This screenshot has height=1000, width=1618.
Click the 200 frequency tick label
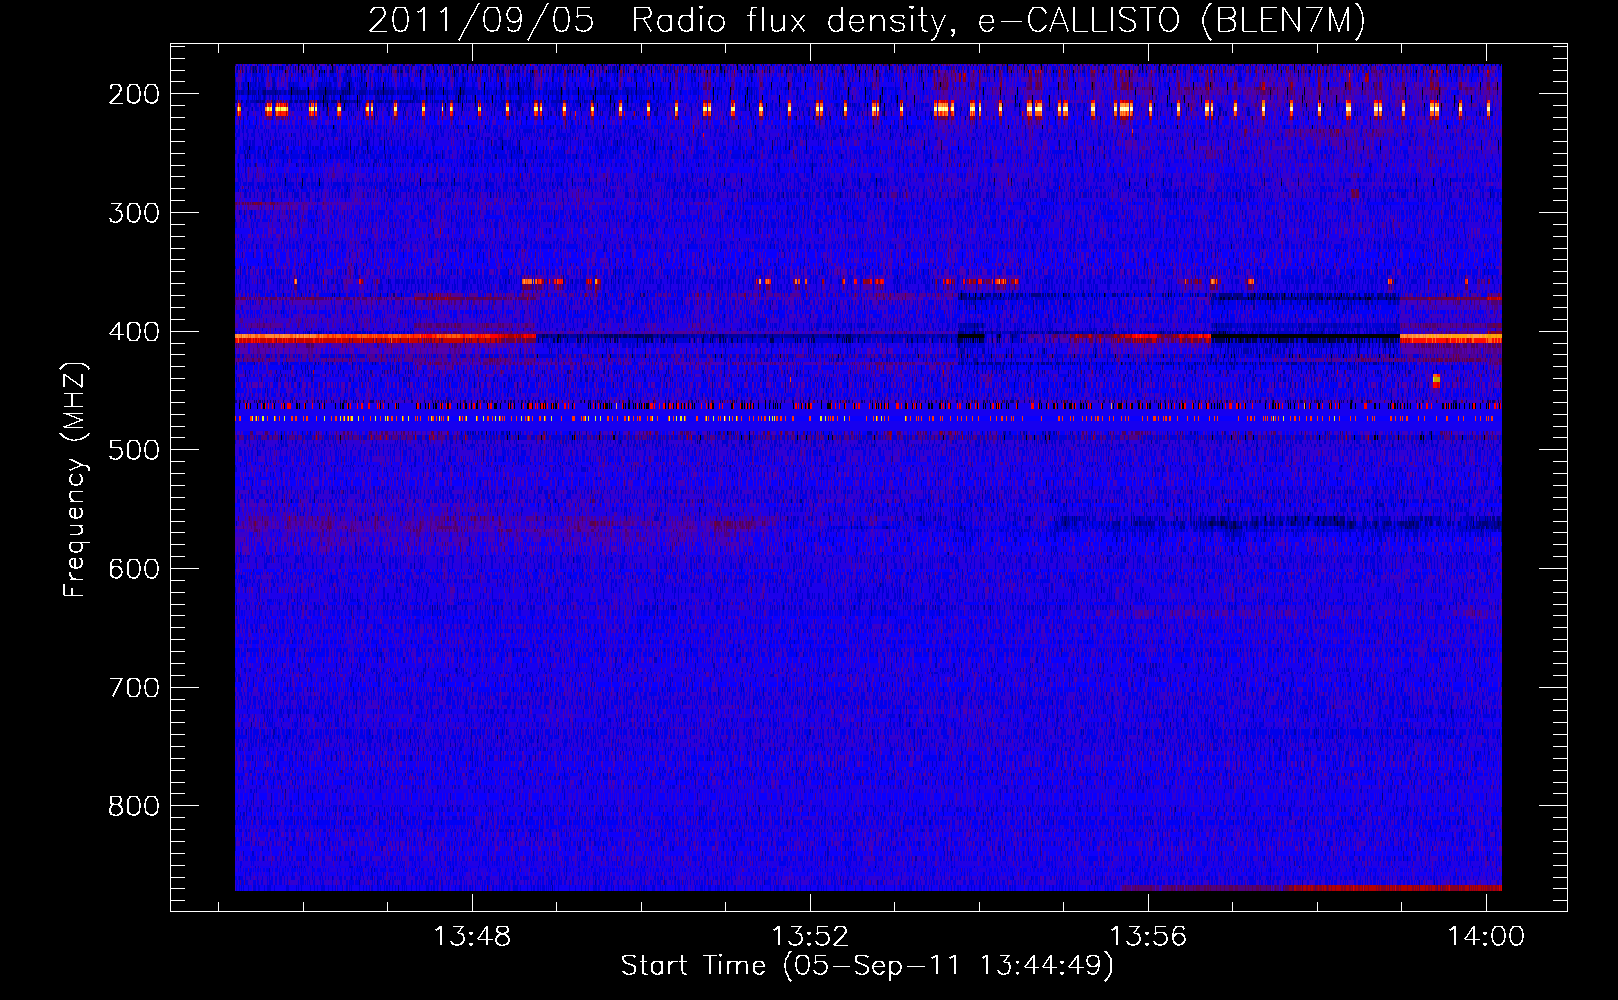tap(134, 94)
